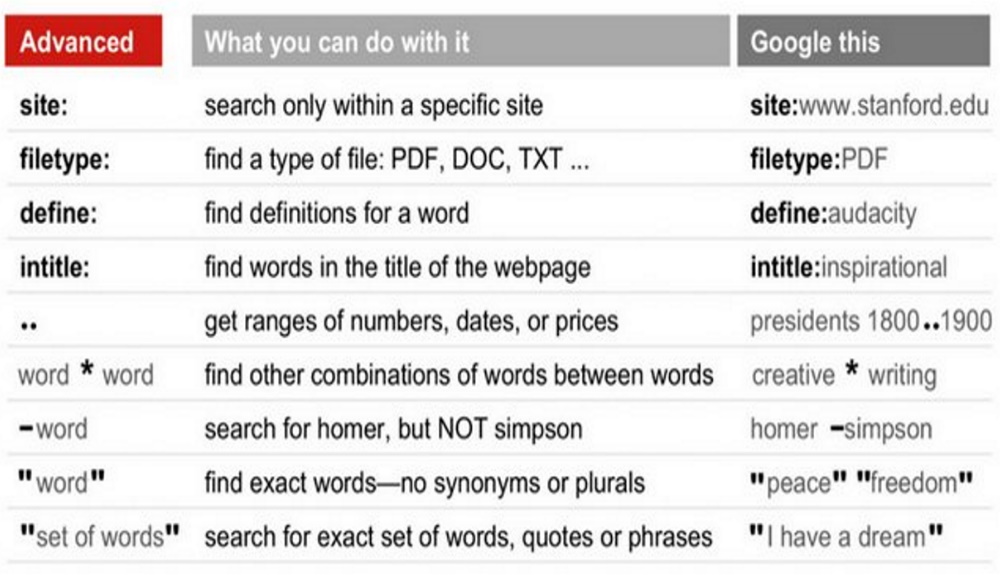Click the filetype: operator label
The height and width of the screenshot is (587, 1000).
coord(64,160)
